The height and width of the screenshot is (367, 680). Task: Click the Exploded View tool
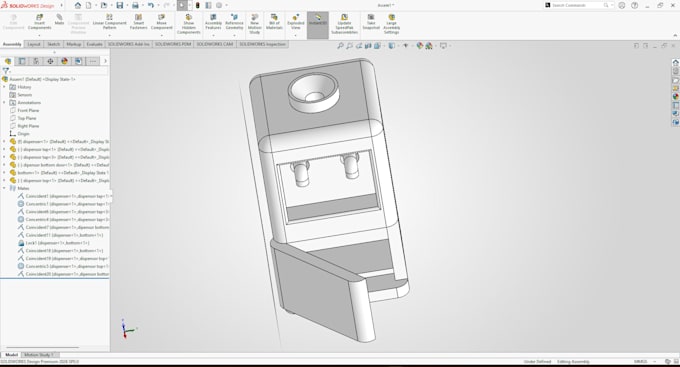pyautogui.click(x=296, y=22)
